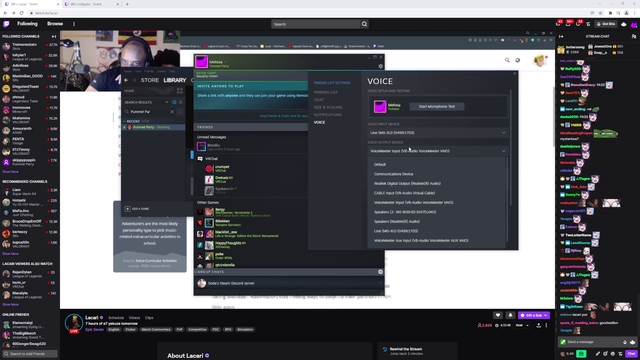Click the add group chat plus icon
This screenshot has height=360, width=640.
click(x=380, y=272)
